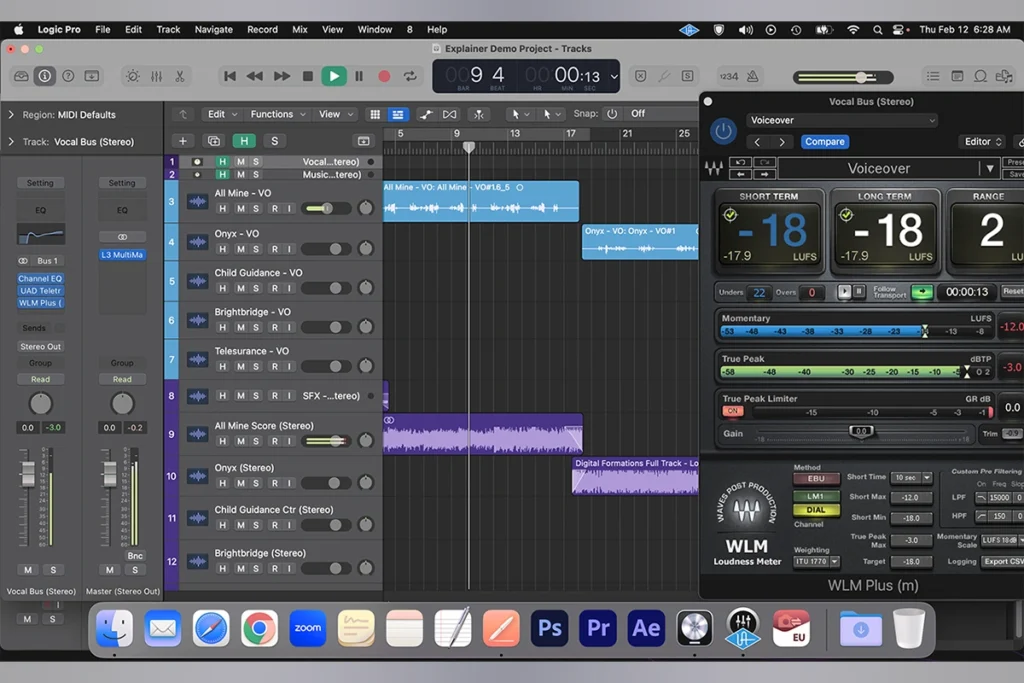
Task: Open the Channel EQ plugin slot
Action: pyautogui.click(x=40, y=278)
